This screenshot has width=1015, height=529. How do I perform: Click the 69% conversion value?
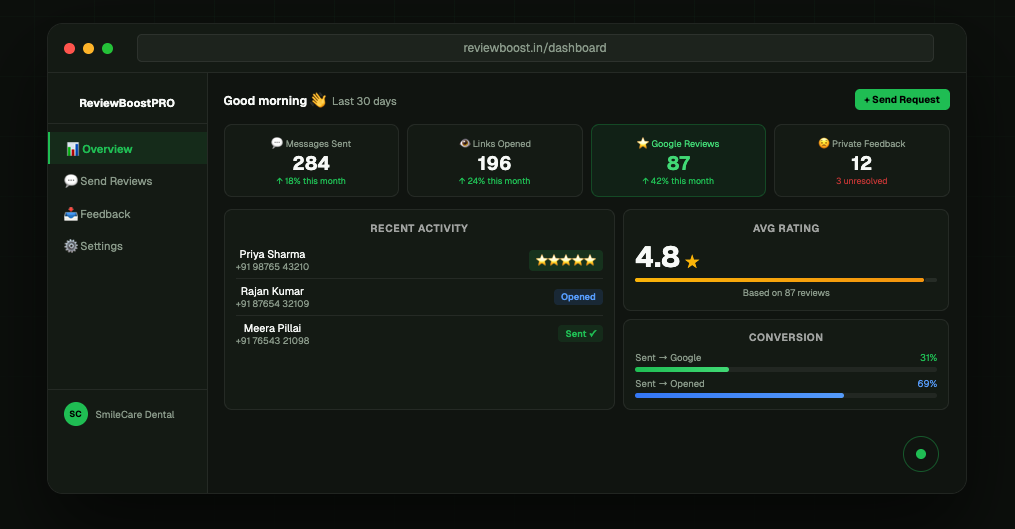point(927,383)
